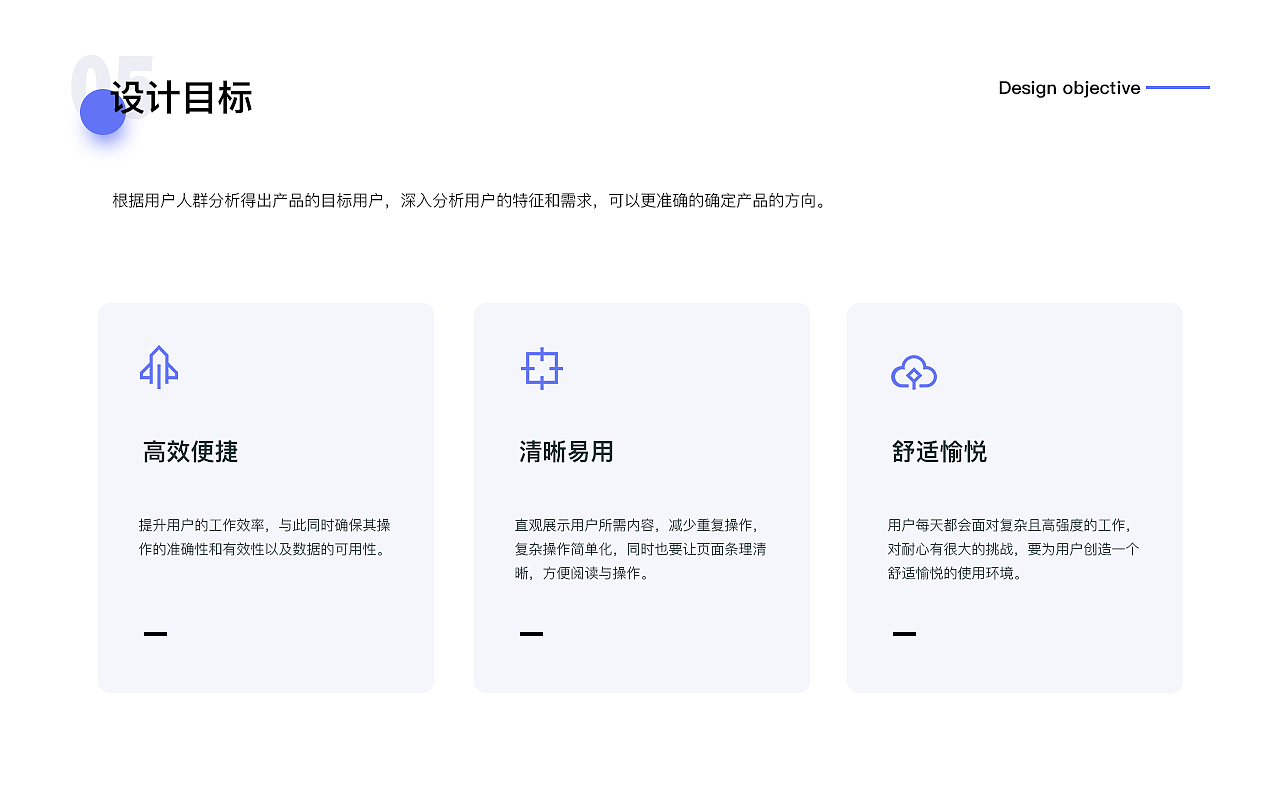This screenshot has width=1280, height=800.
Task: Click the blue circle next to 设计目标
Action: [102, 112]
